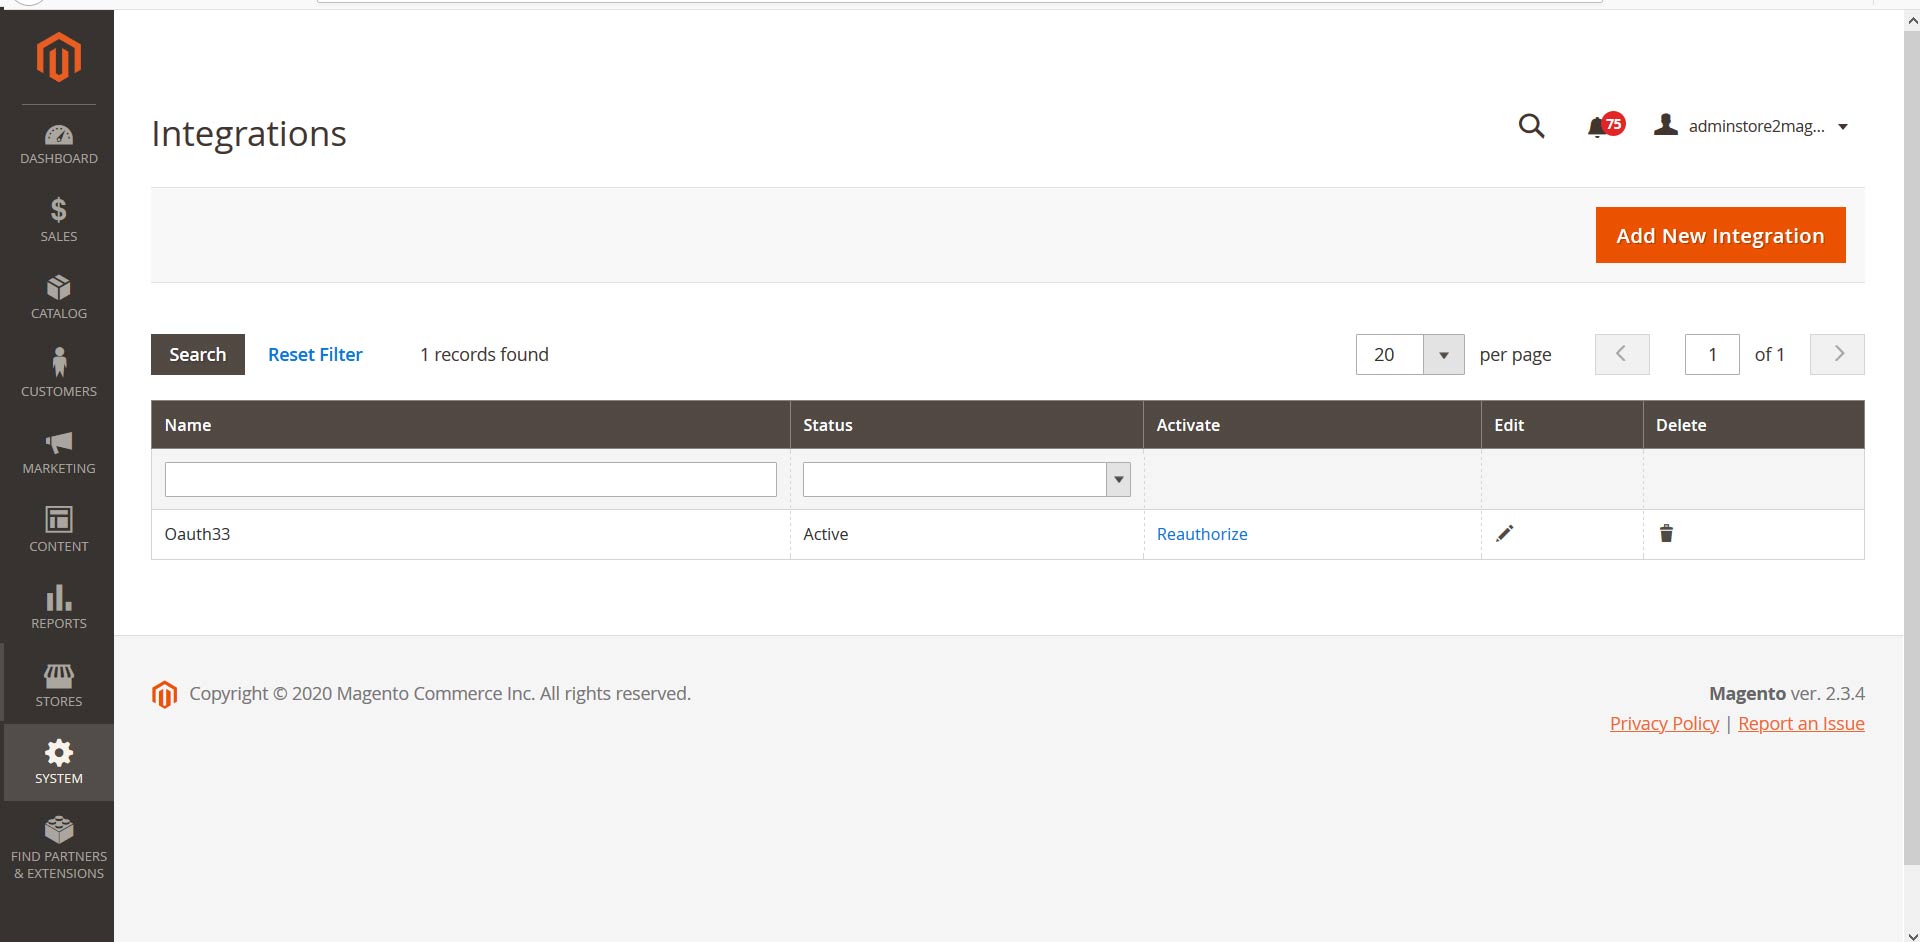Click inside the Name filter field
1920x942 pixels.
[470, 479]
